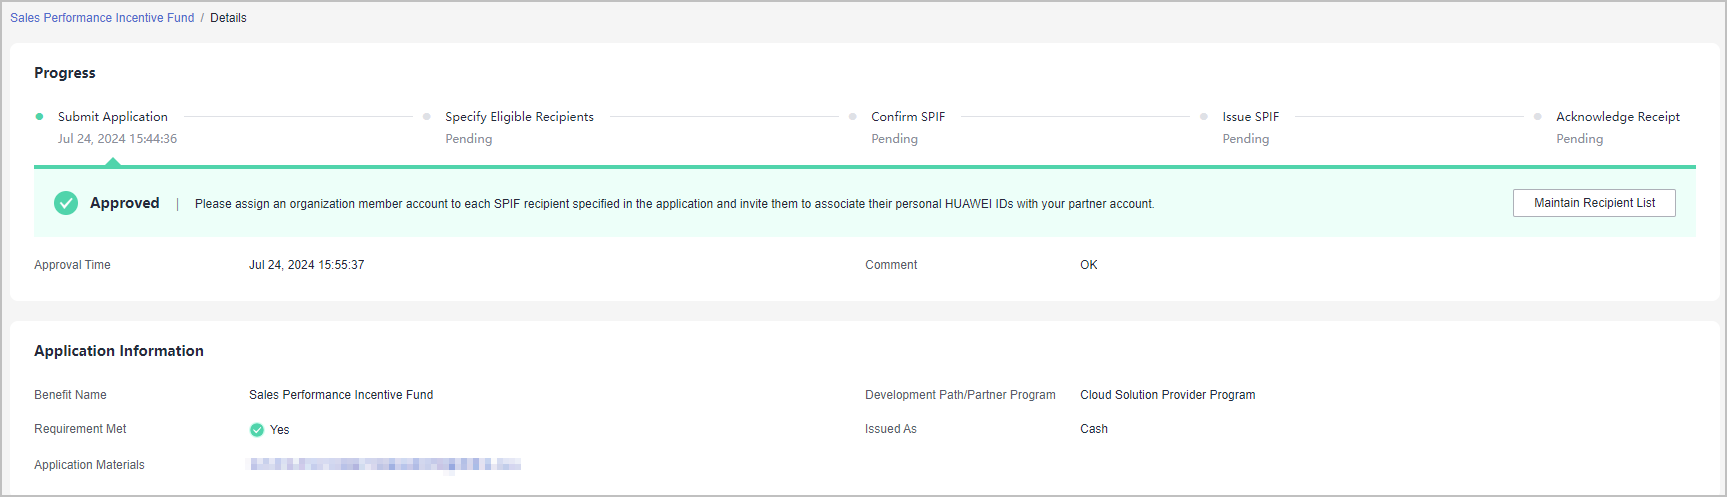Click the Cloud Solution Provider Program value
Screen dimensions: 1727x497
click(x=1167, y=395)
